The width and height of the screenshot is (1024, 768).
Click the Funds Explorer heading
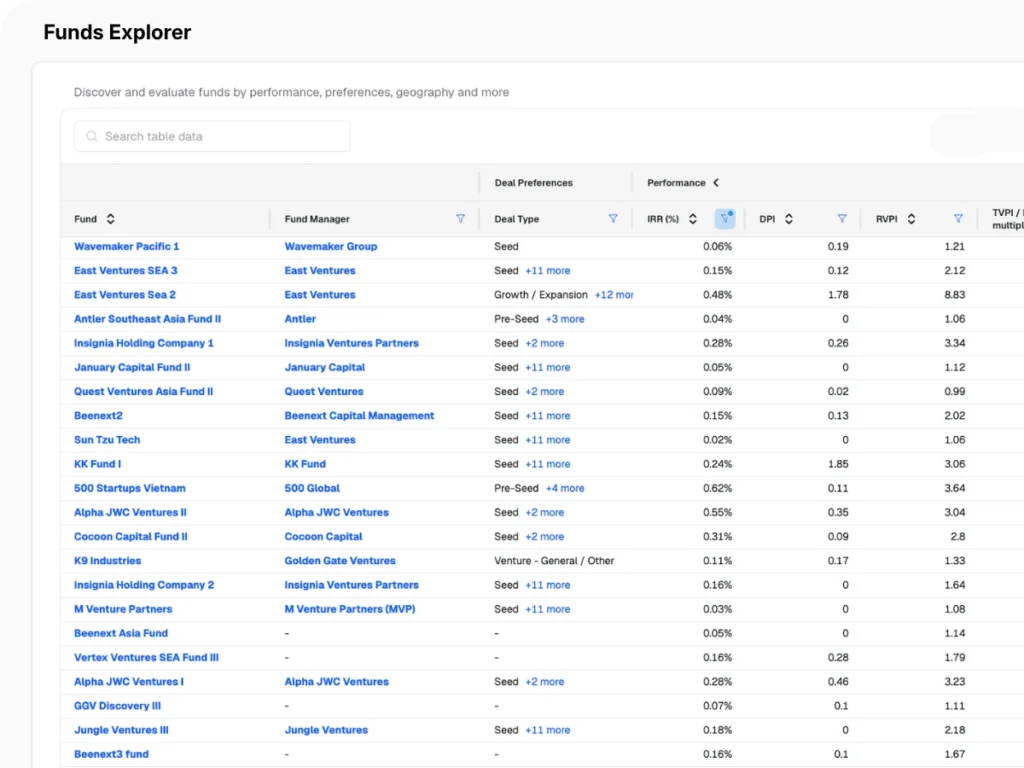click(117, 32)
